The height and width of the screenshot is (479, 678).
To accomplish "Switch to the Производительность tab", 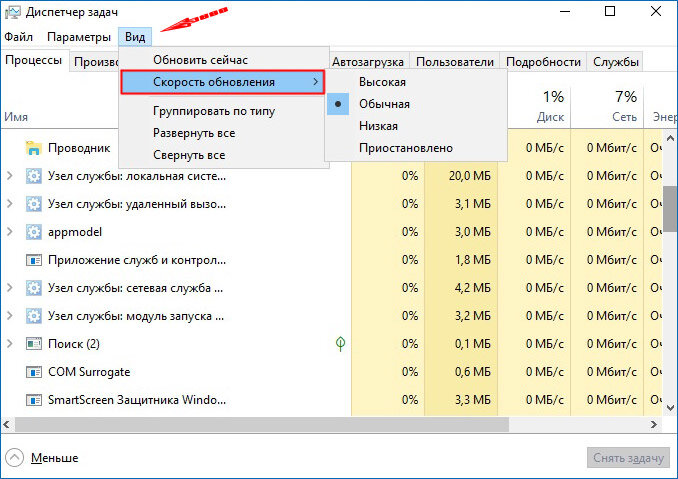I will tap(95, 62).
